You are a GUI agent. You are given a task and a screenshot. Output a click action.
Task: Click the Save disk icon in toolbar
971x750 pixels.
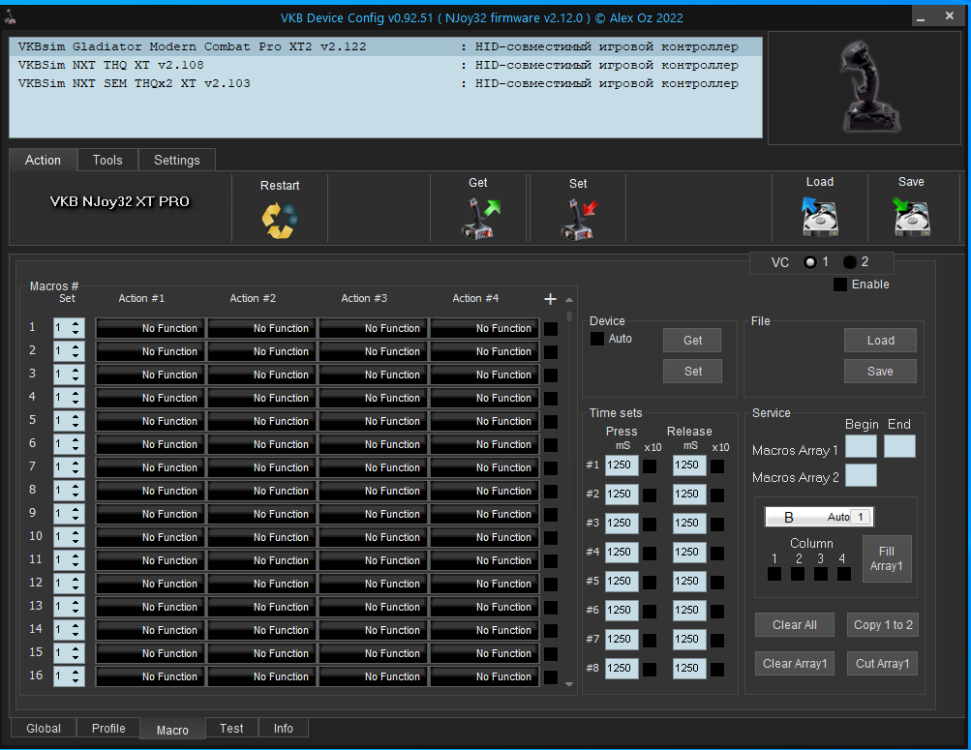tap(910, 216)
